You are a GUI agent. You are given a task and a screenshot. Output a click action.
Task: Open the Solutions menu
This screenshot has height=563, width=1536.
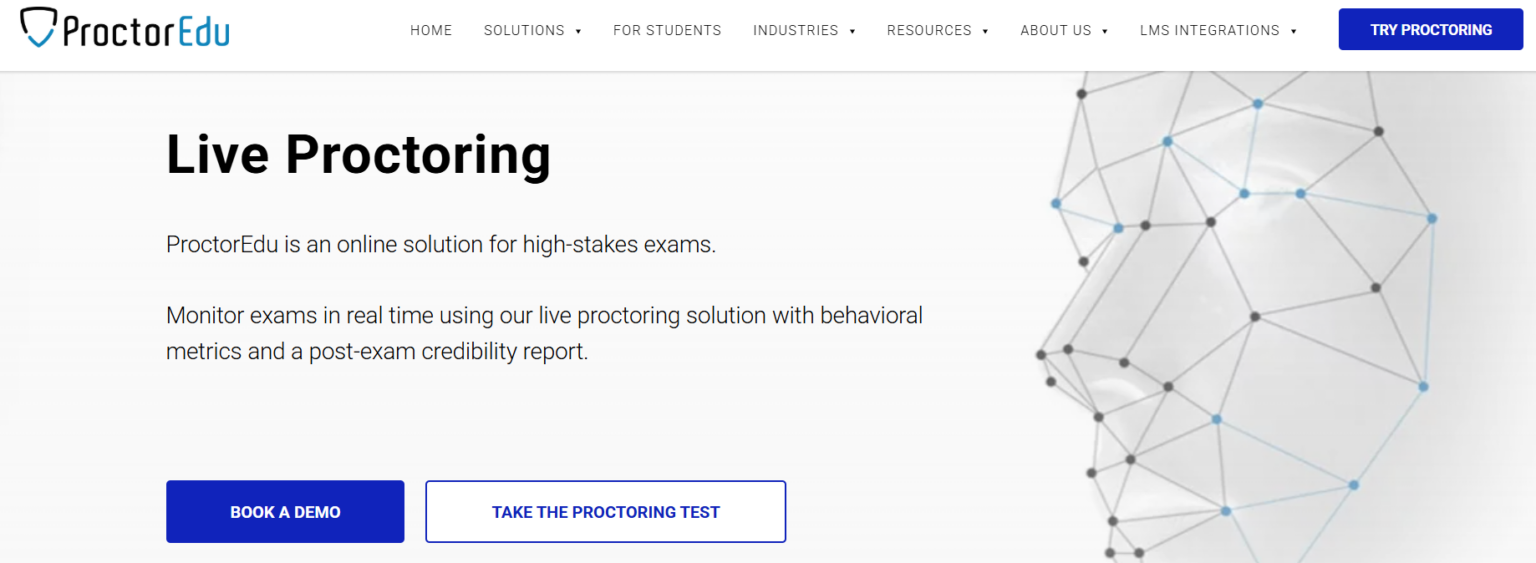click(x=524, y=31)
